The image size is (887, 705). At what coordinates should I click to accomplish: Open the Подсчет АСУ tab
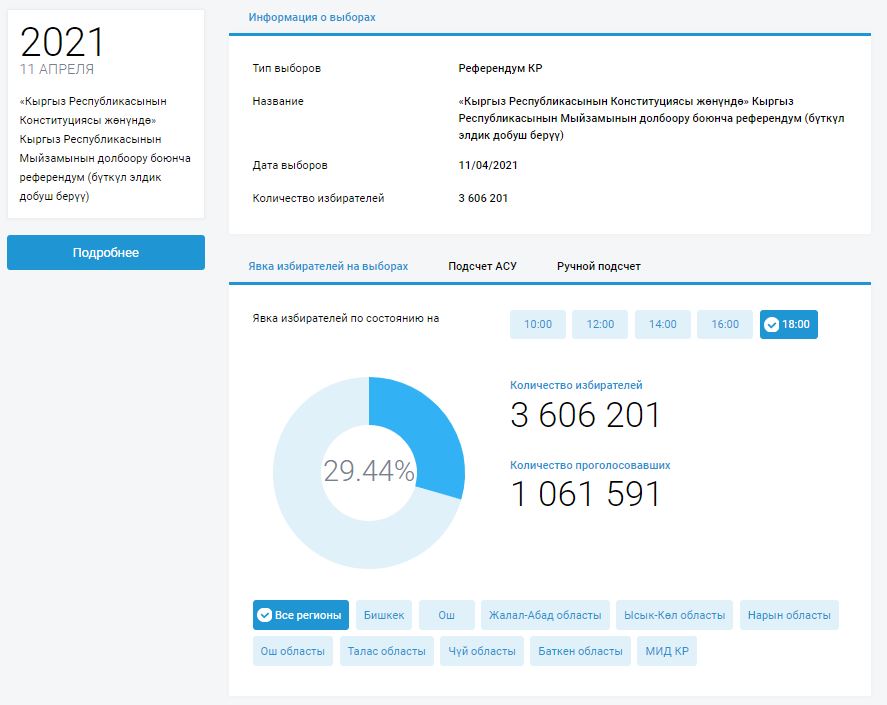pos(482,266)
